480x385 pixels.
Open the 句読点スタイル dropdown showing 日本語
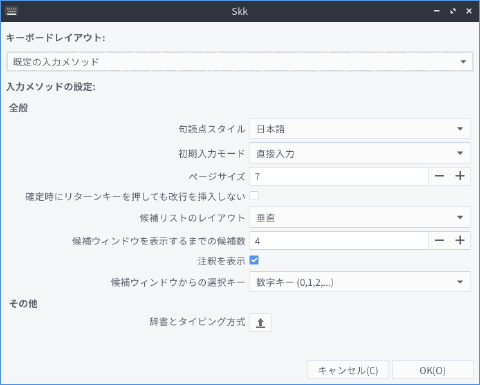[360, 129]
